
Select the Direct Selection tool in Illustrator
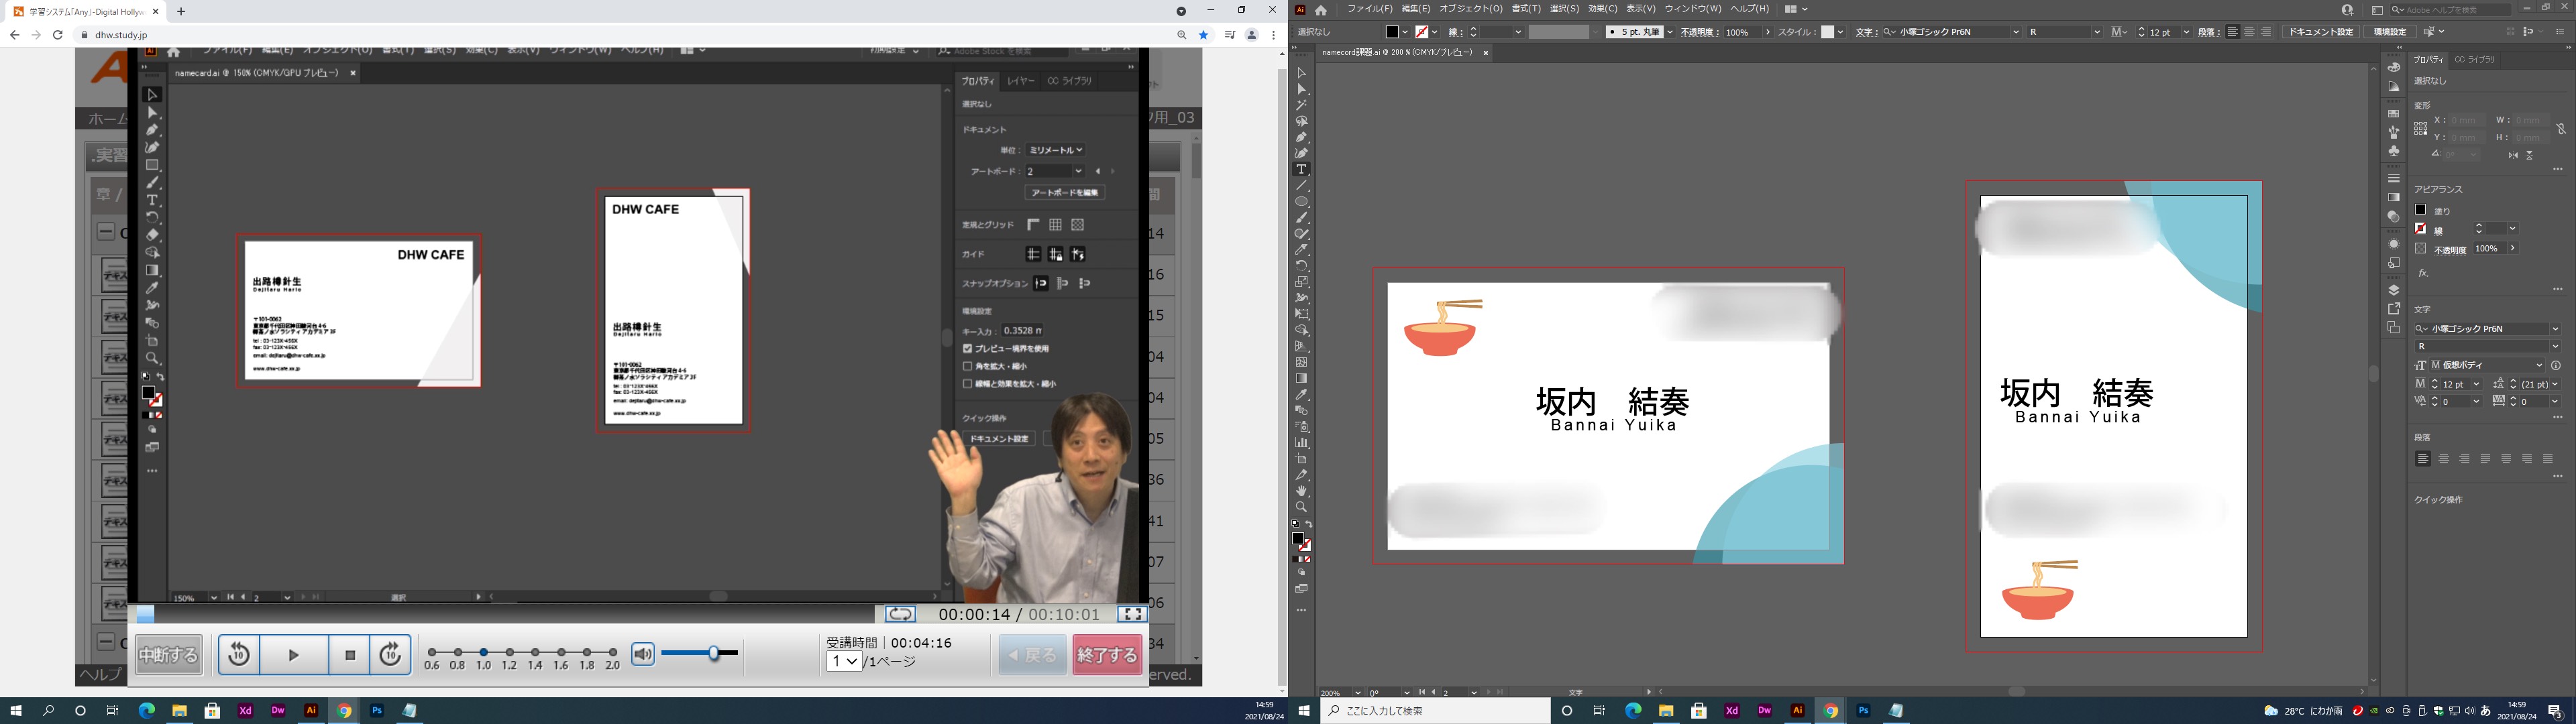1301,89
